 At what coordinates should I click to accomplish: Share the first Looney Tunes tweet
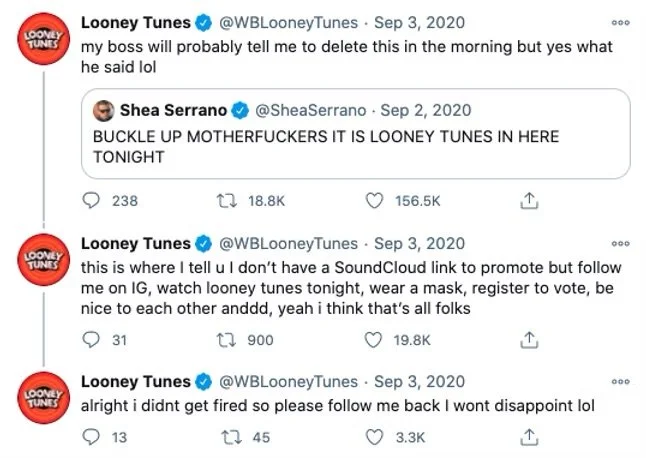click(526, 201)
